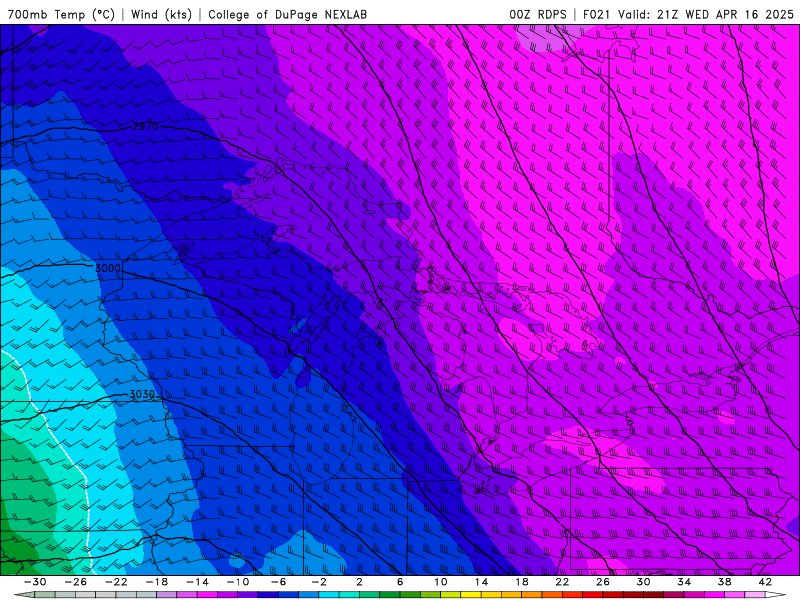This screenshot has width=800, height=600.
Task: Click the −18 colorbar scale label
Action: coord(157,582)
